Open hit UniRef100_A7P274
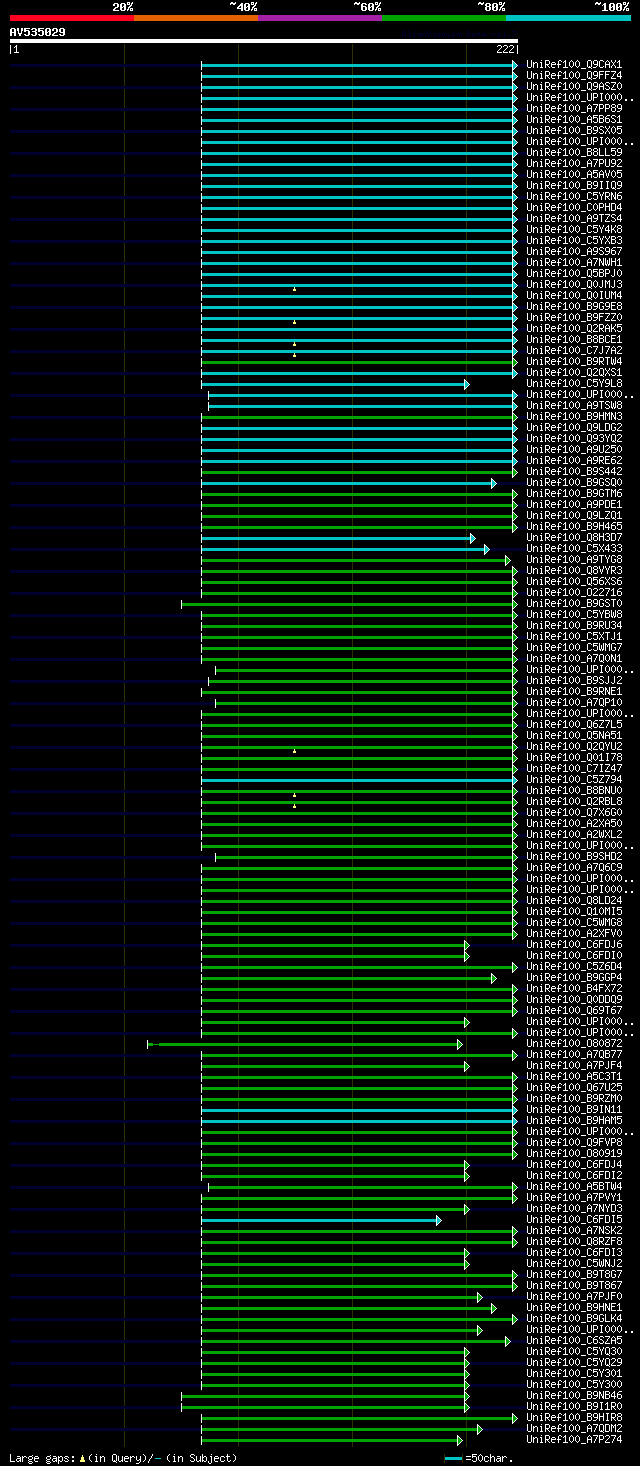 (x=574, y=1439)
